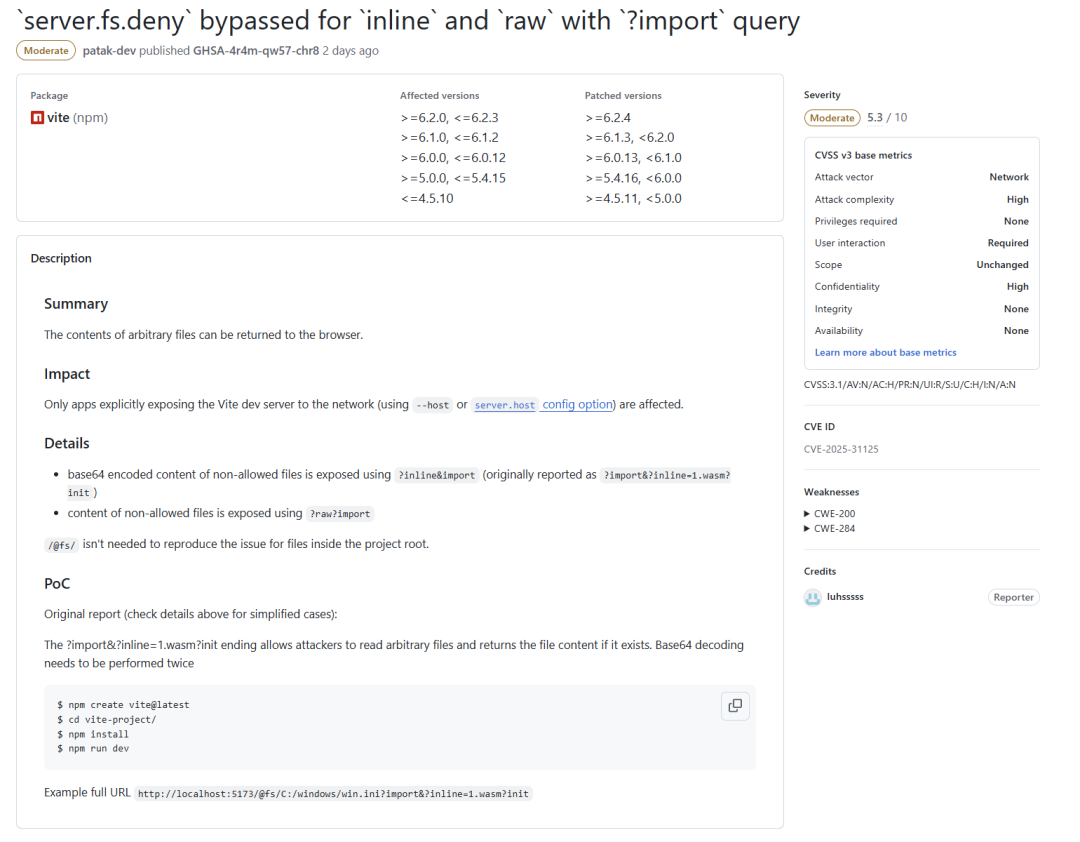Open the vite package link
This screenshot has height=842, width=1080.
[58, 118]
